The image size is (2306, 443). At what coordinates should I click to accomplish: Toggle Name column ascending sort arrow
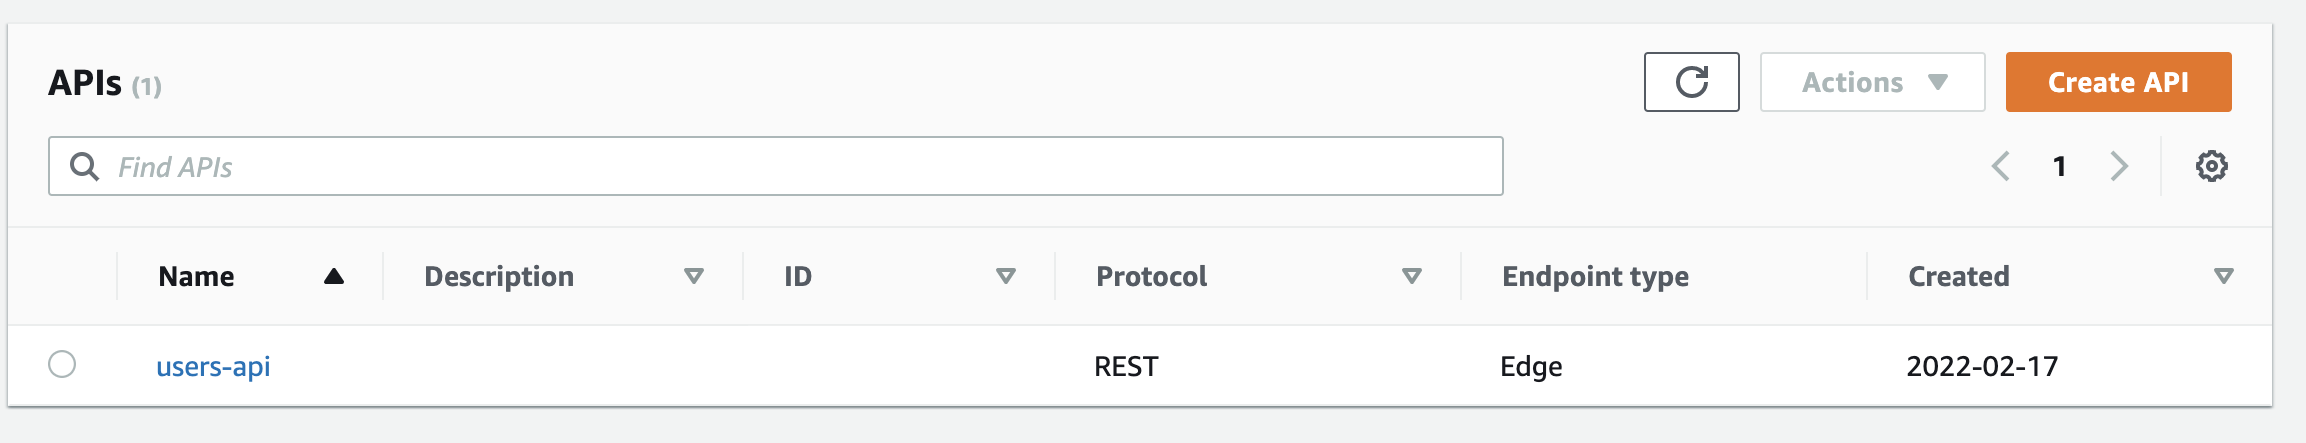(x=334, y=276)
